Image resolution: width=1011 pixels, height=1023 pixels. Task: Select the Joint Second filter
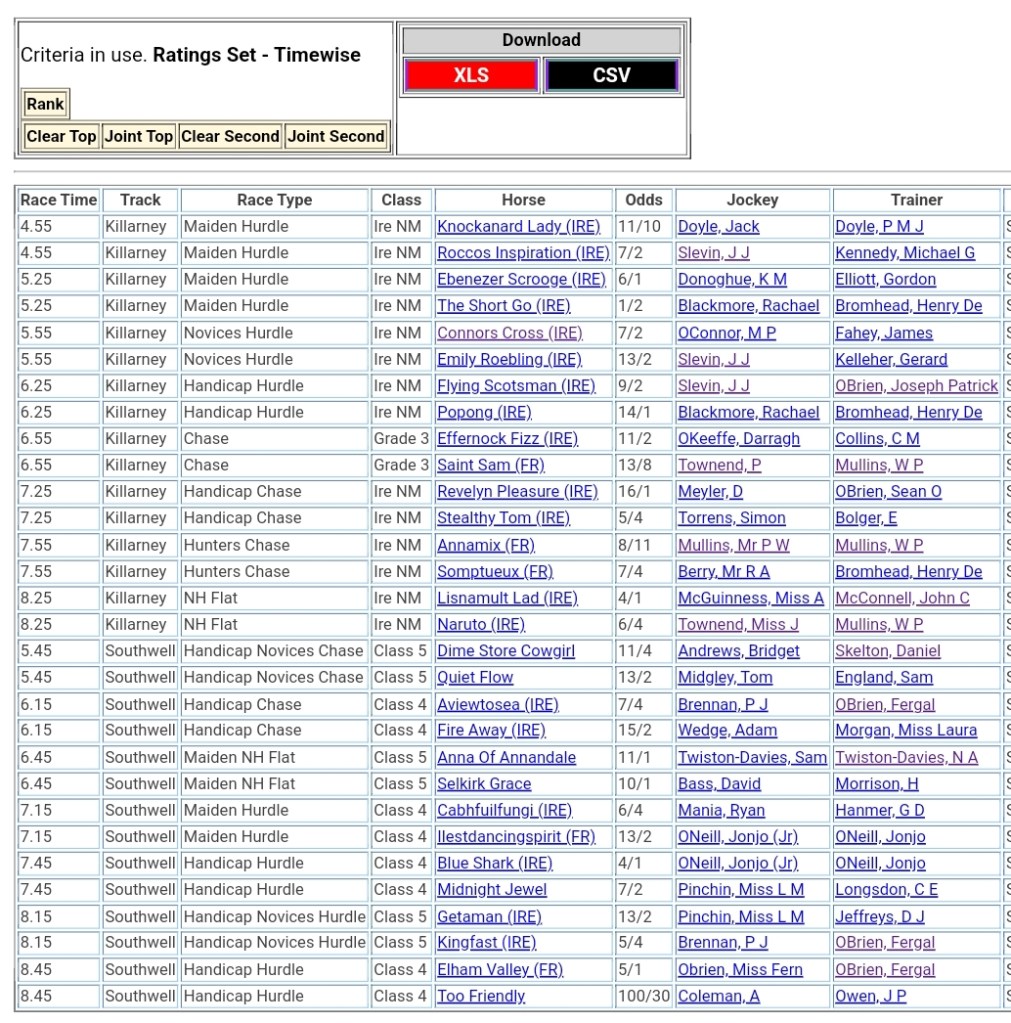pyautogui.click(x=336, y=136)
